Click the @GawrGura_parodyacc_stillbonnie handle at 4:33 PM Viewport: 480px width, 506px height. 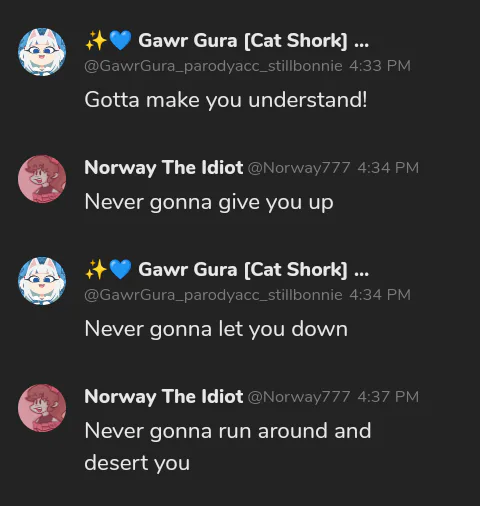(213, 66)
